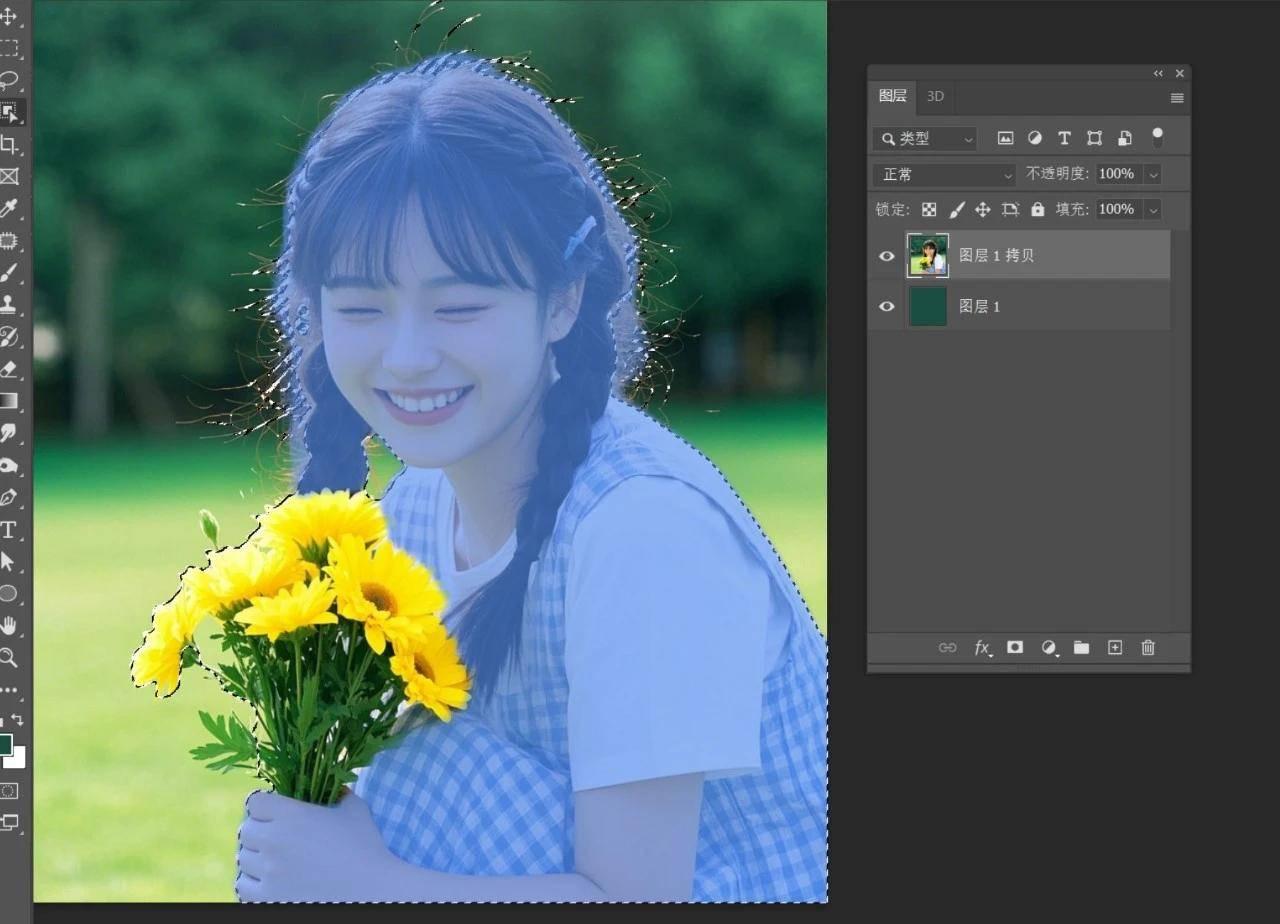Image resolution: width=1280 pixels, height=924 pixels.
Task: Activate the Zoom tool
Action: click(x=9, y=657)
